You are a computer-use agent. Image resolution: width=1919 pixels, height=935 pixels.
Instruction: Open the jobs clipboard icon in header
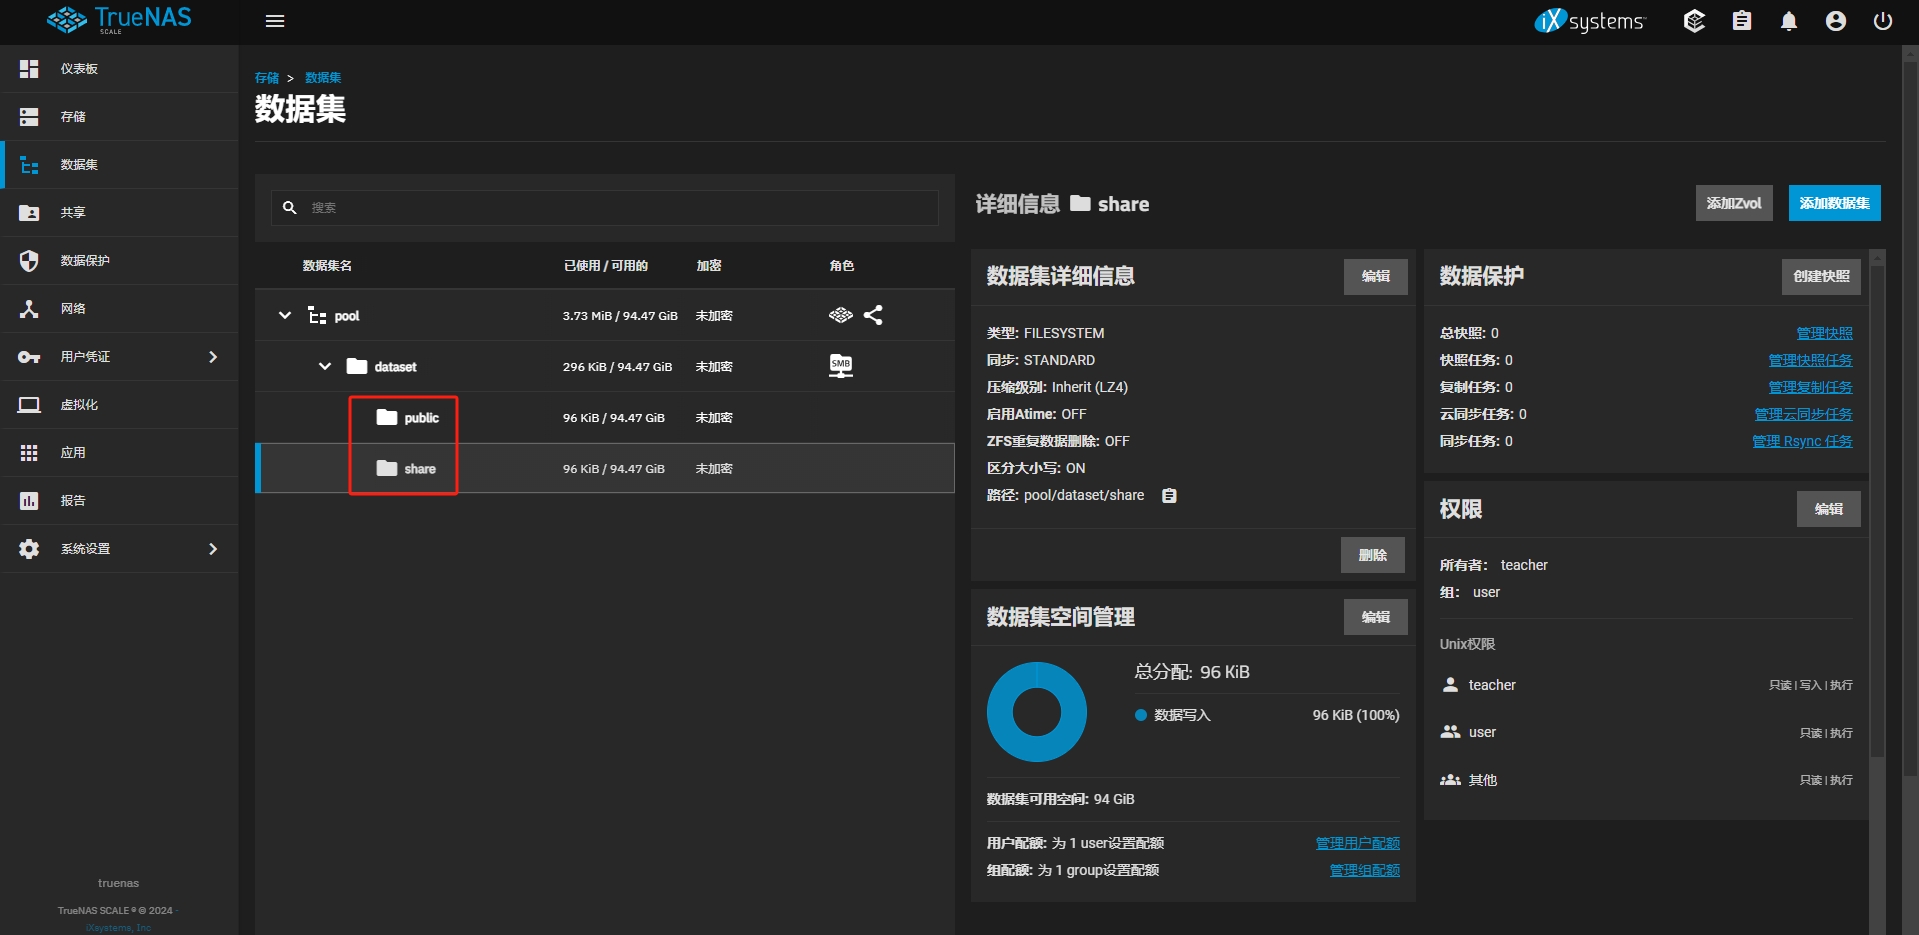coord(1741,21)
